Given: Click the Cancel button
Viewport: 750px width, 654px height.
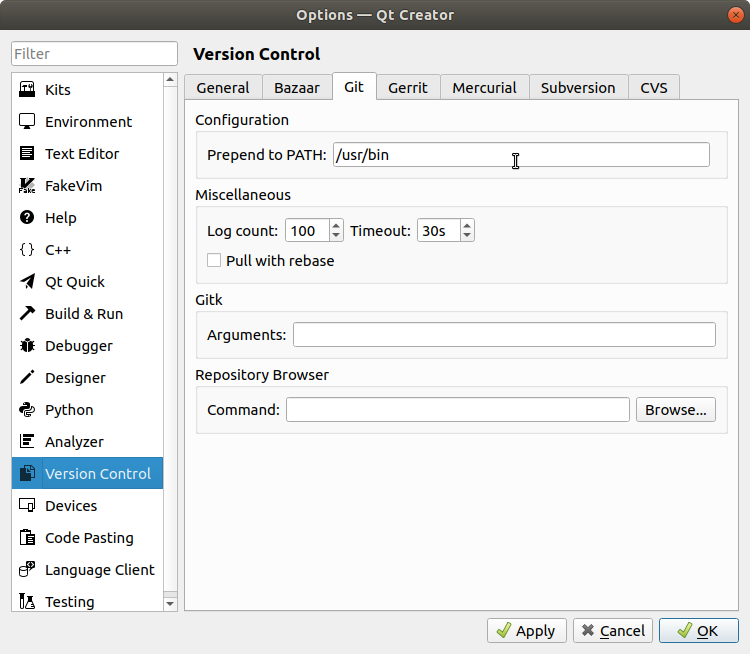Looking at the screenshot, I should point(614,631).
